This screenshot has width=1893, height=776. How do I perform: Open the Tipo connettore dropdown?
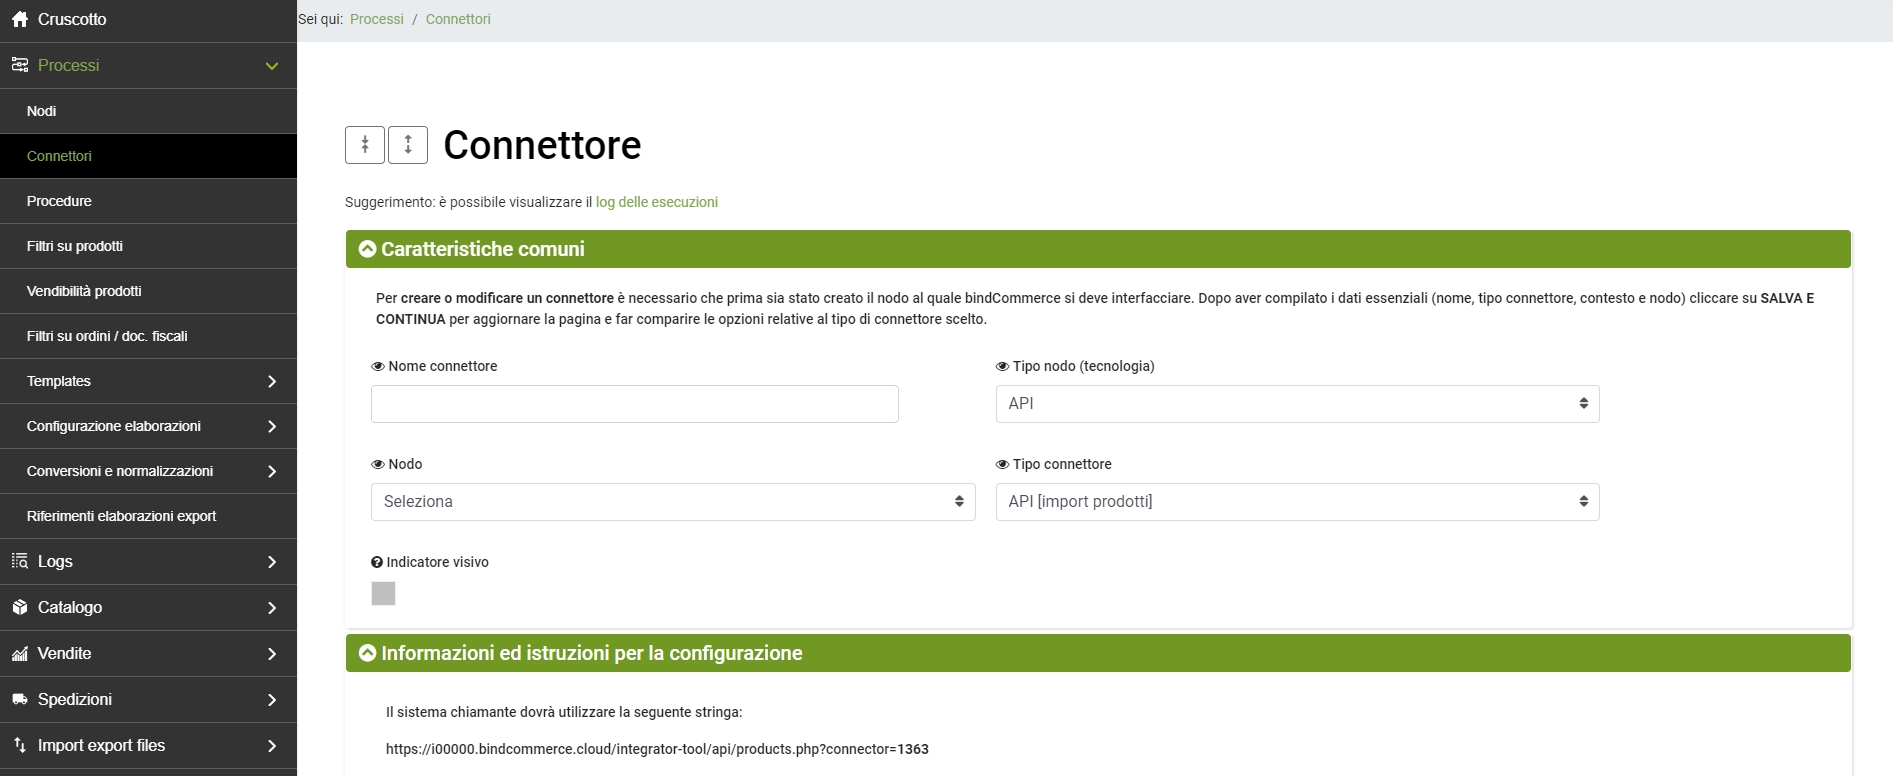coord(1297,502)
